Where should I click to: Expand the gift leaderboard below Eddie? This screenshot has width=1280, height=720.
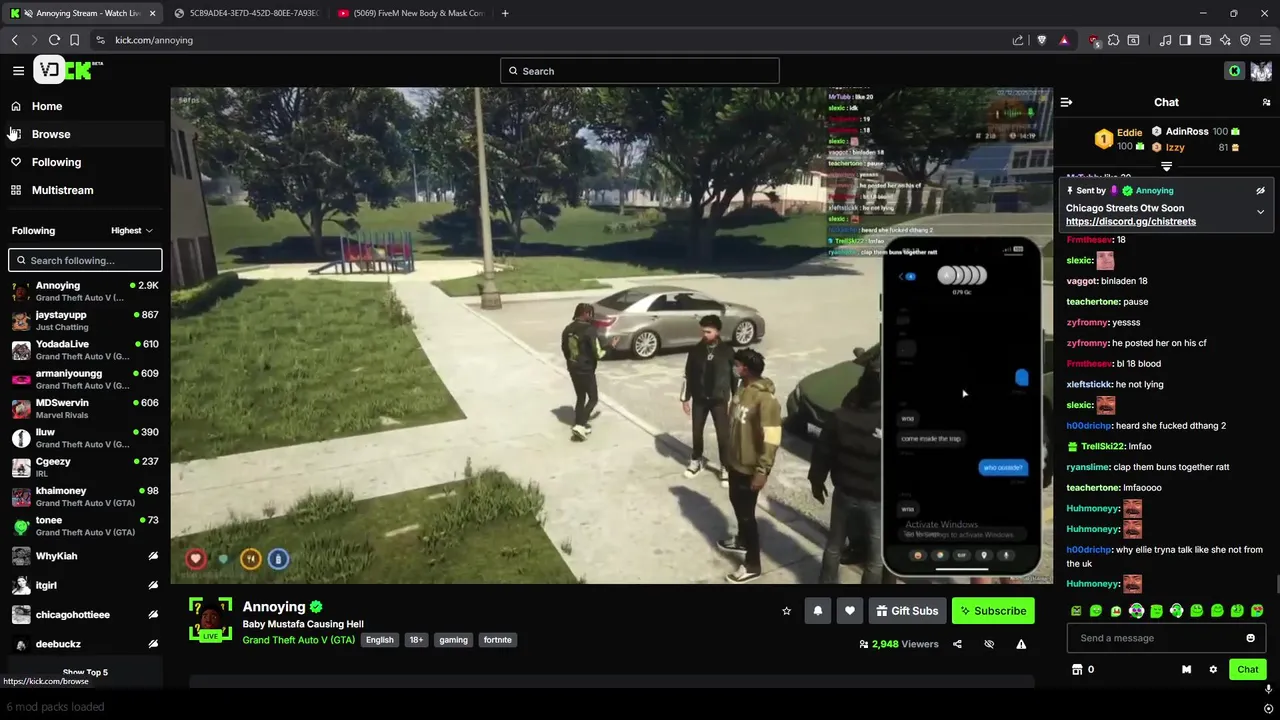1166,166
